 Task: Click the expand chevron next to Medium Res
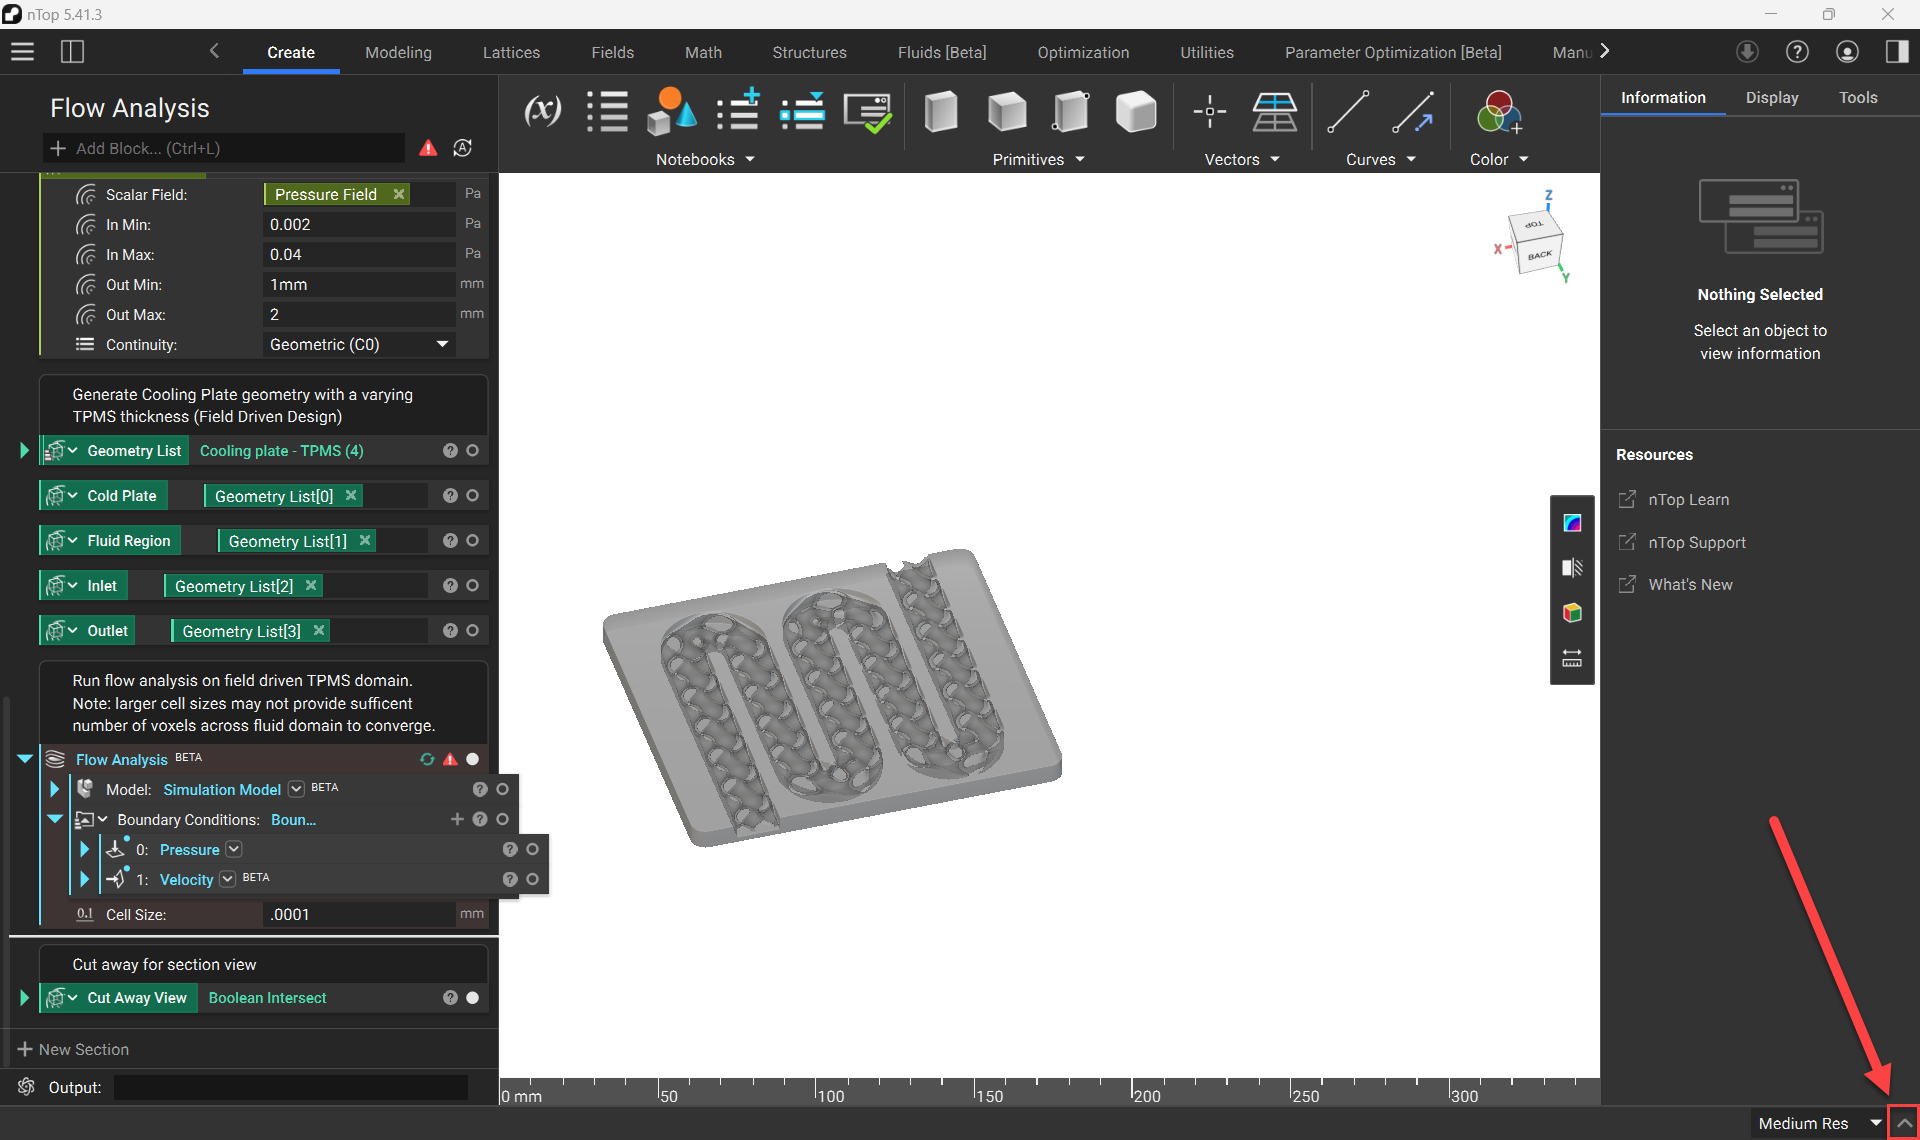1904,1123
